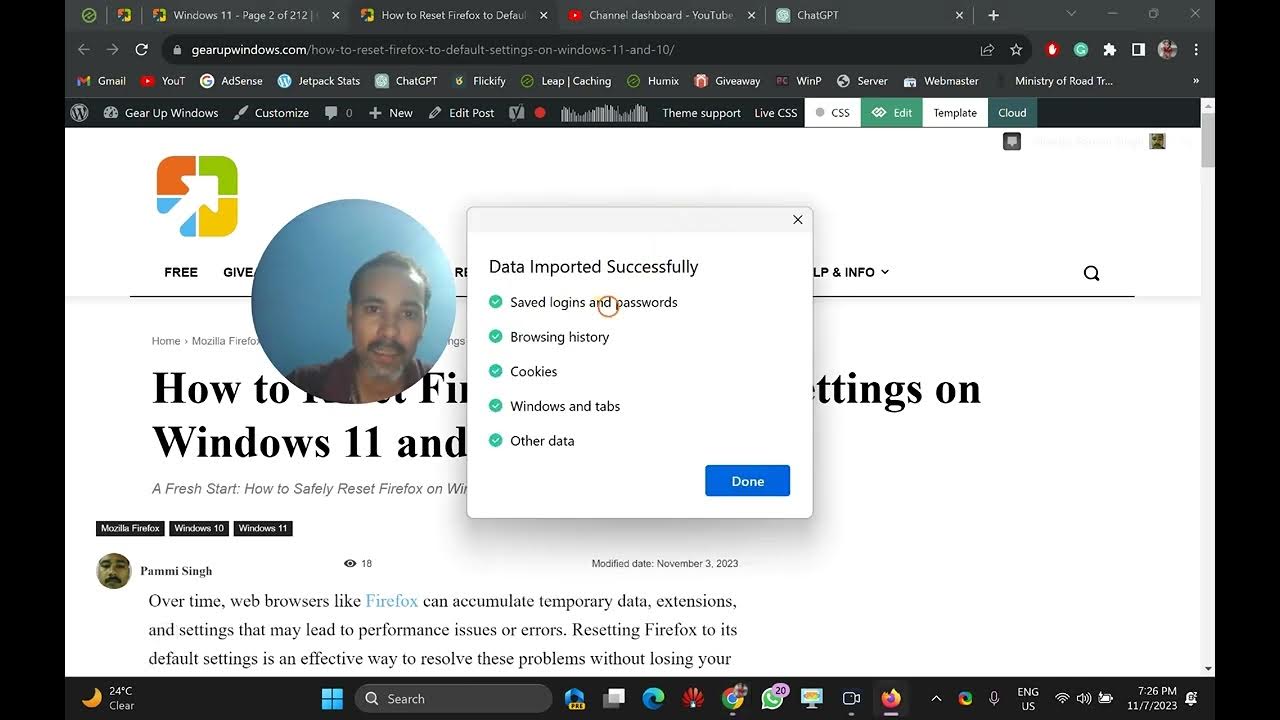1280x720 pixels.
Task: Click the 'Windows and tabs' green check icon
Action: (x=495, y=406)
